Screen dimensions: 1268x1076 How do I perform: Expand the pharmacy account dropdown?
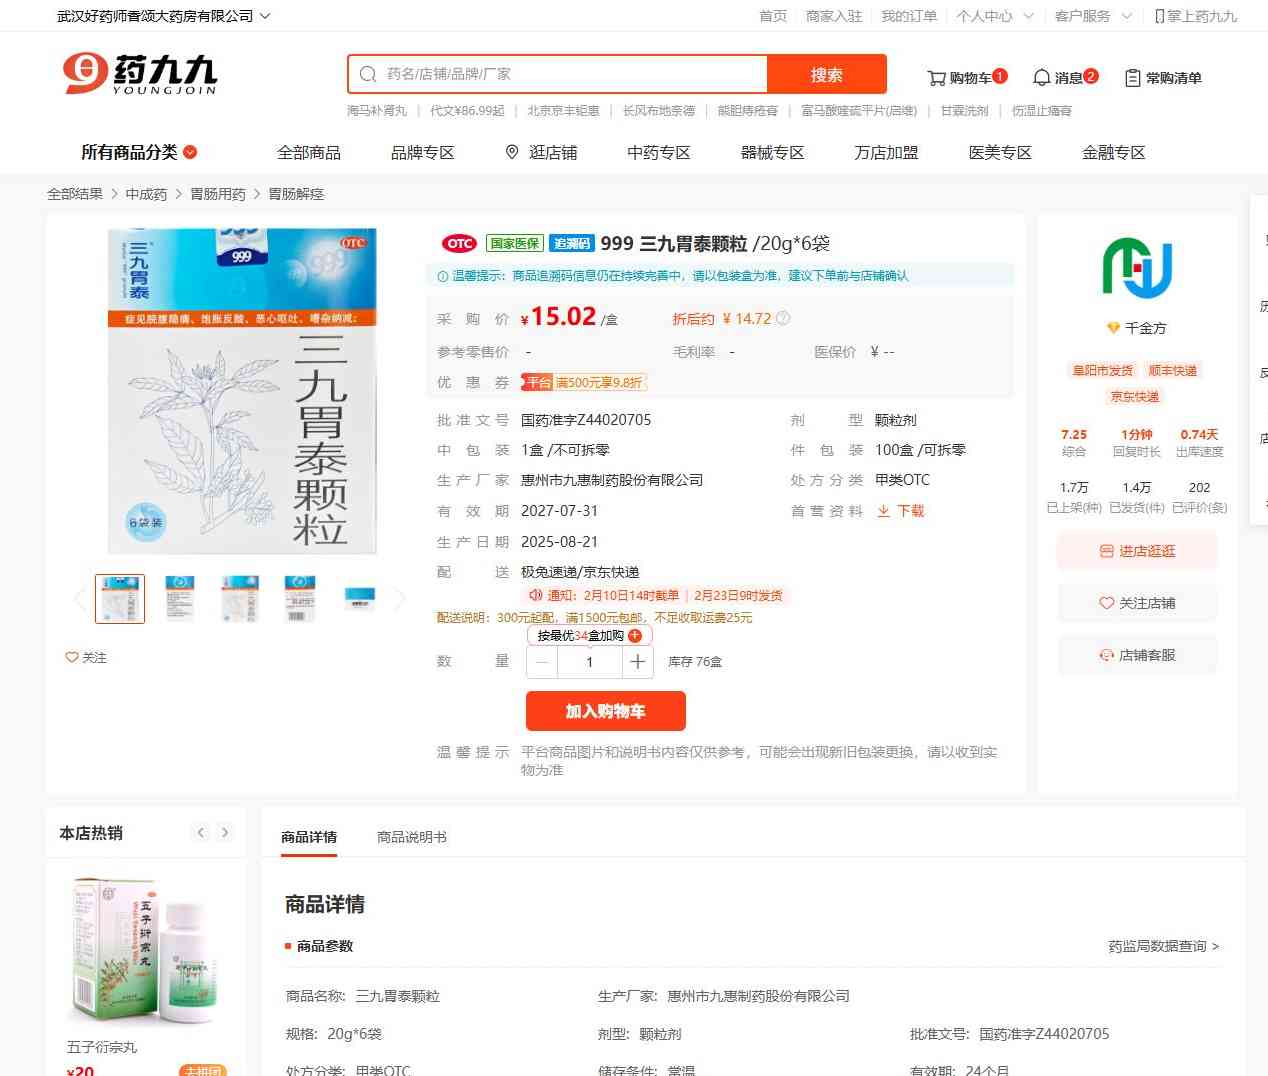[265, 16]
